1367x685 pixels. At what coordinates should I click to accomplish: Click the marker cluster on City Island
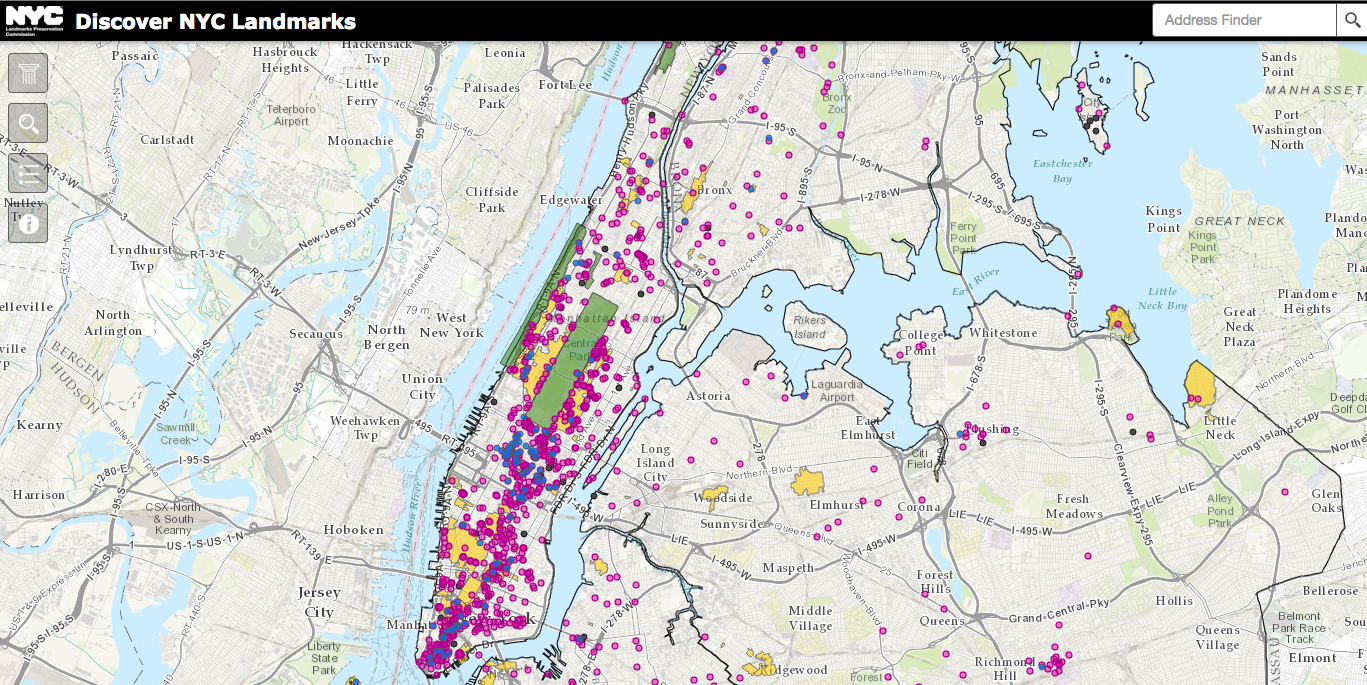tap(1093, 115)
